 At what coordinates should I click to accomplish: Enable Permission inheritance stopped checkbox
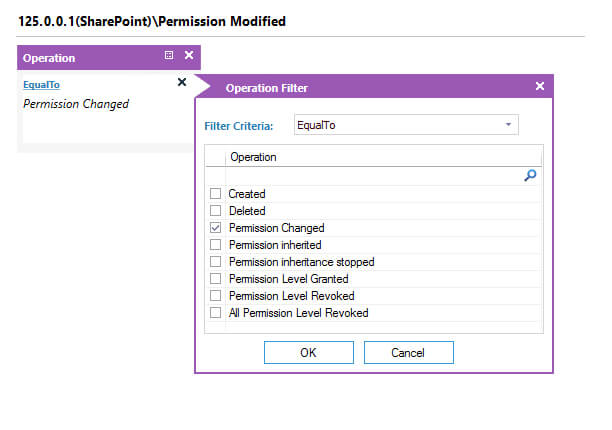point(215,262)
